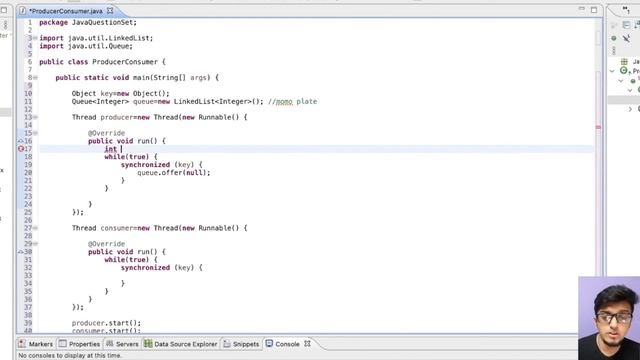Screen dimensions: 640x360
Task: Click the crossed-out filter icon in Outline
Action: pos(626,38)
